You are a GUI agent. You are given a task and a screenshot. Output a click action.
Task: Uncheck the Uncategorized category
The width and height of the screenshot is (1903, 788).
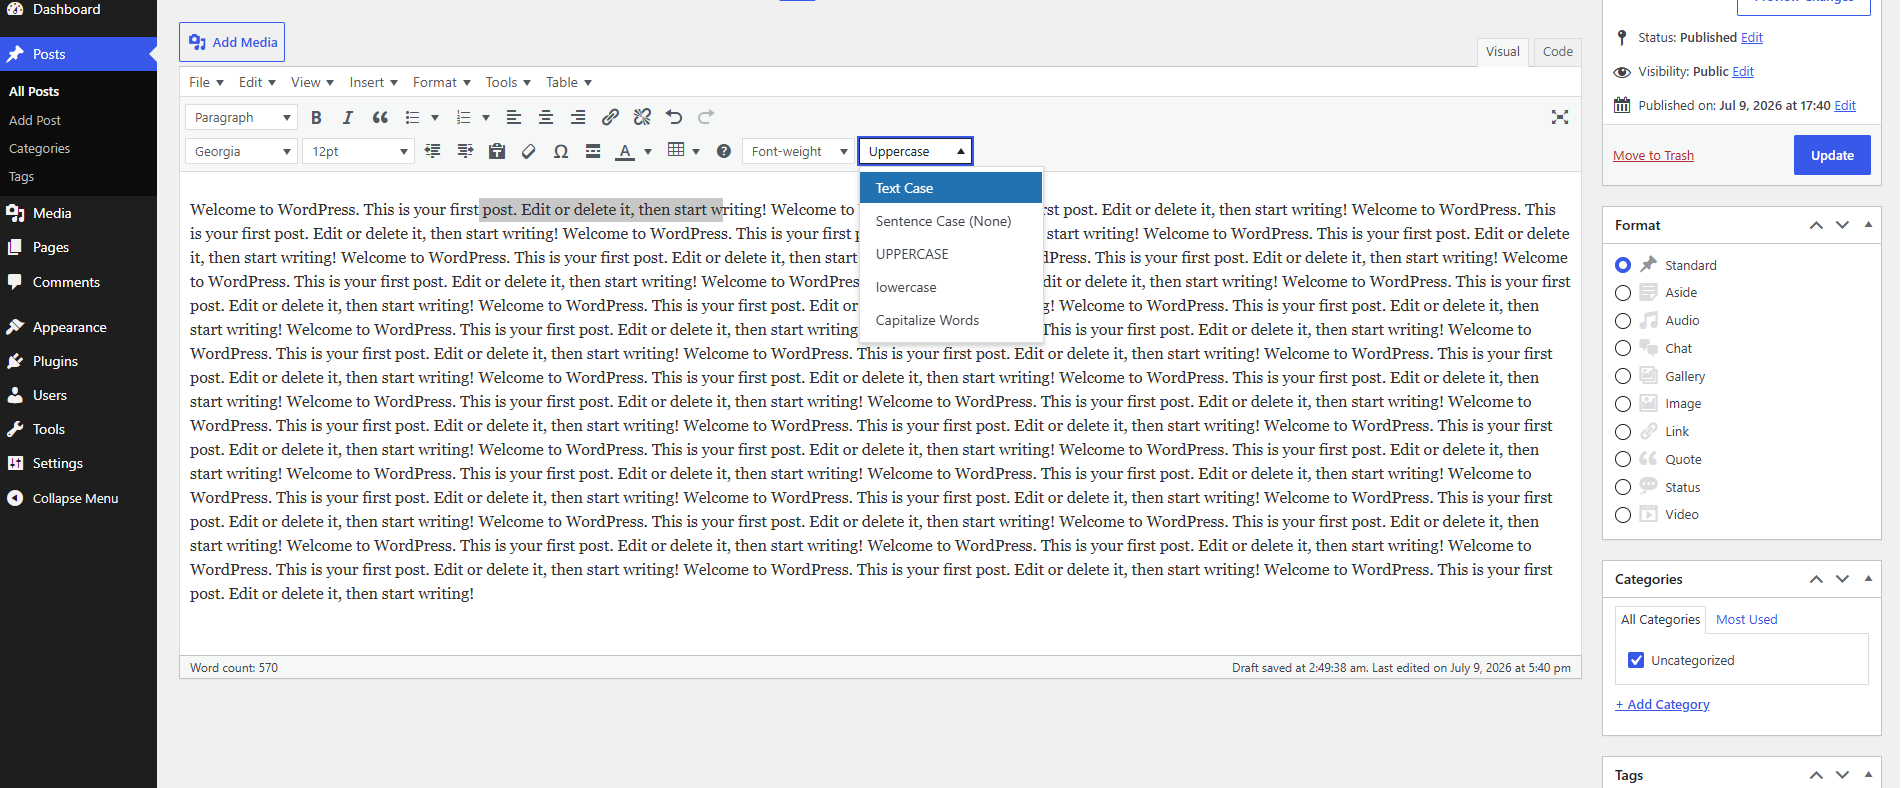1636,660
